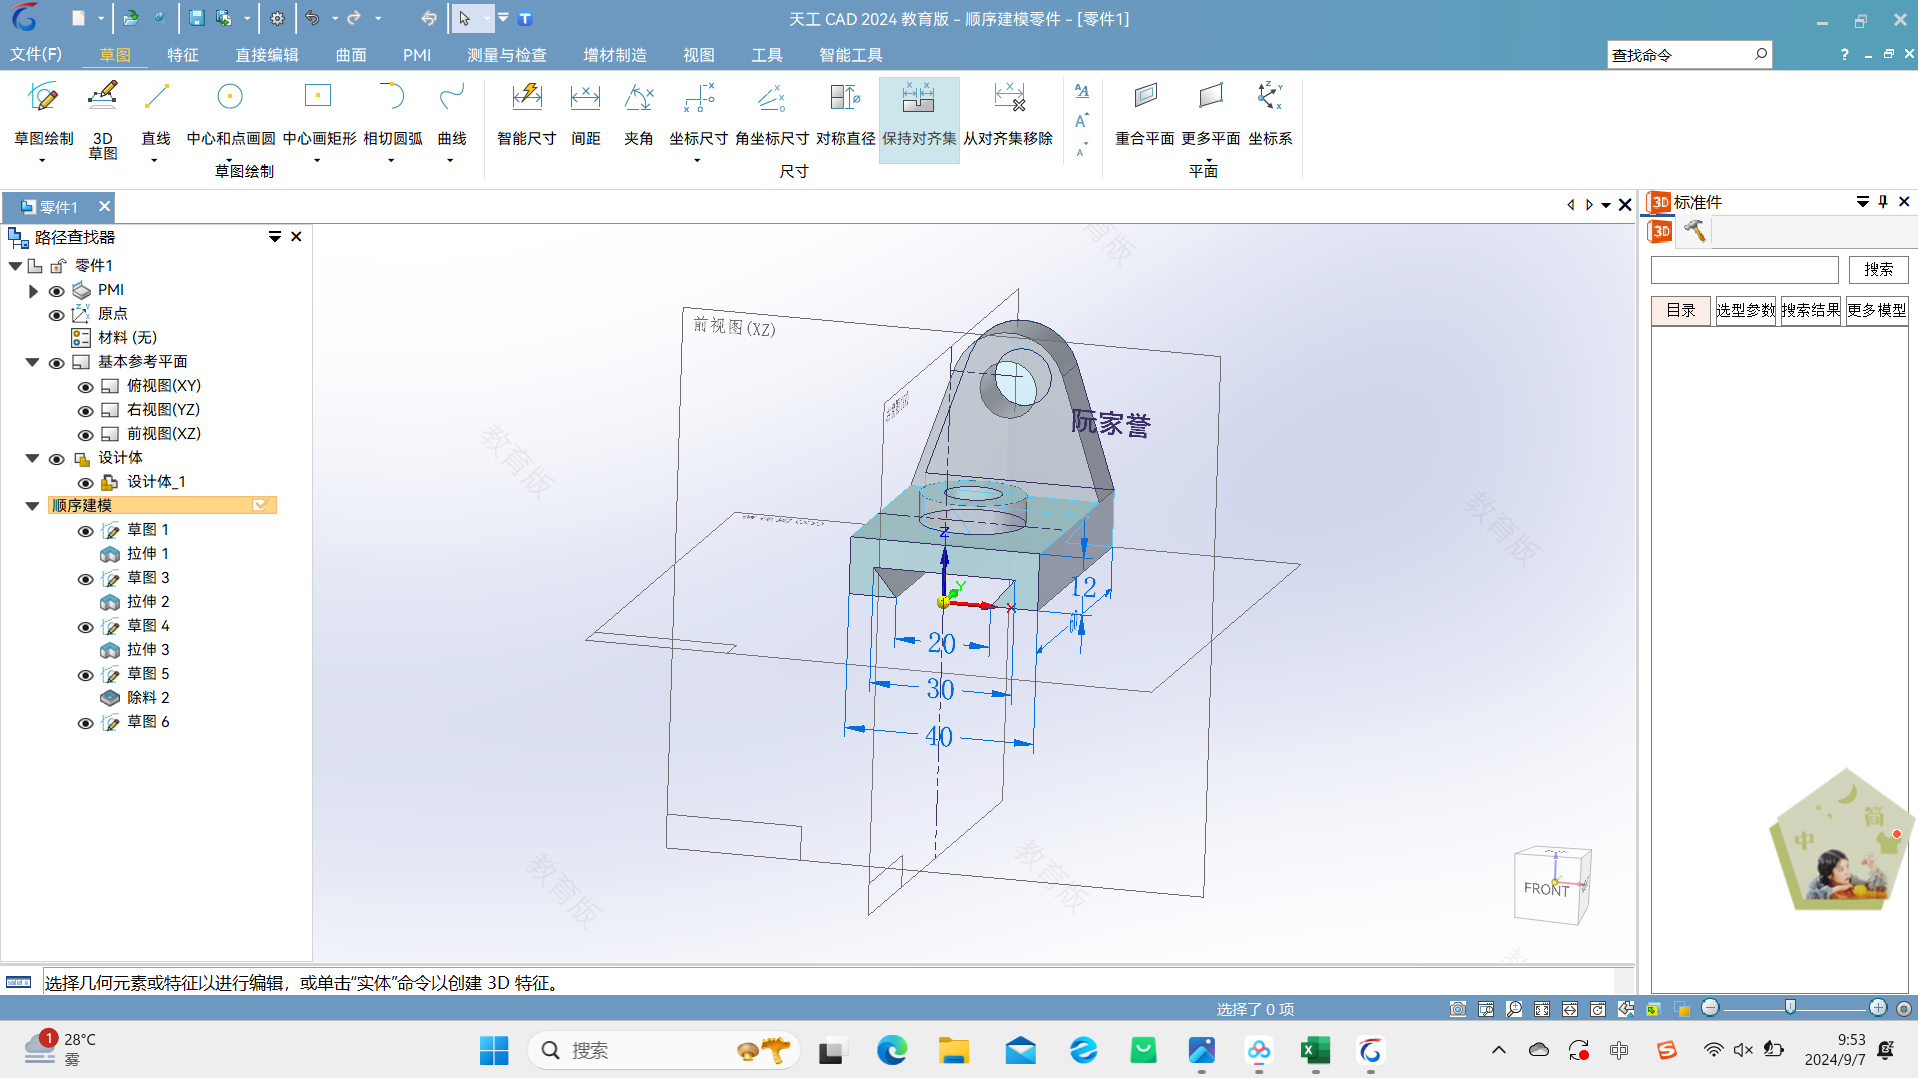Click the hammer icon in 标准件 panel
This screenshot has width=1918, height=1078.
pyautogui.click(x=1694, y=231)
